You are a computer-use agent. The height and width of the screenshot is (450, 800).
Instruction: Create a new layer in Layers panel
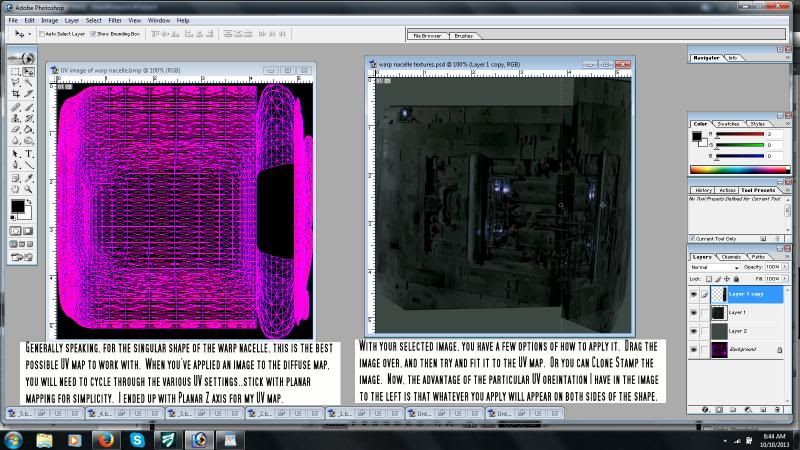763,410
